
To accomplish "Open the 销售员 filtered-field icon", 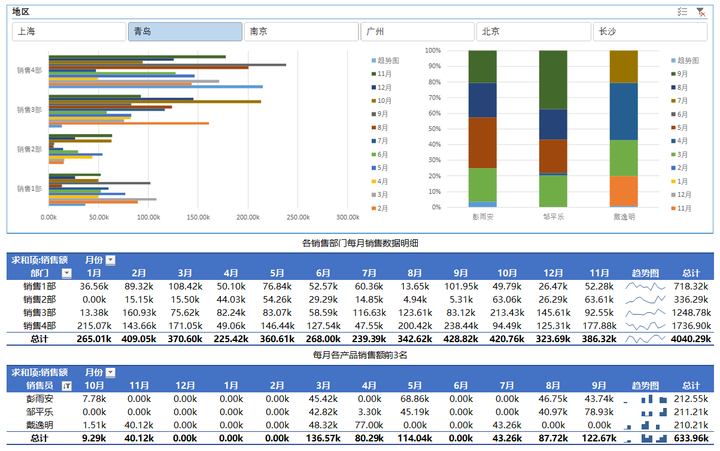I will pos(67,386).
